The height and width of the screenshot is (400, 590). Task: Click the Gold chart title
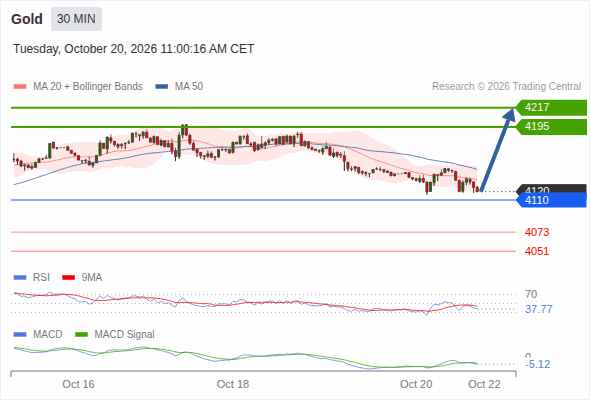[27, 19]
